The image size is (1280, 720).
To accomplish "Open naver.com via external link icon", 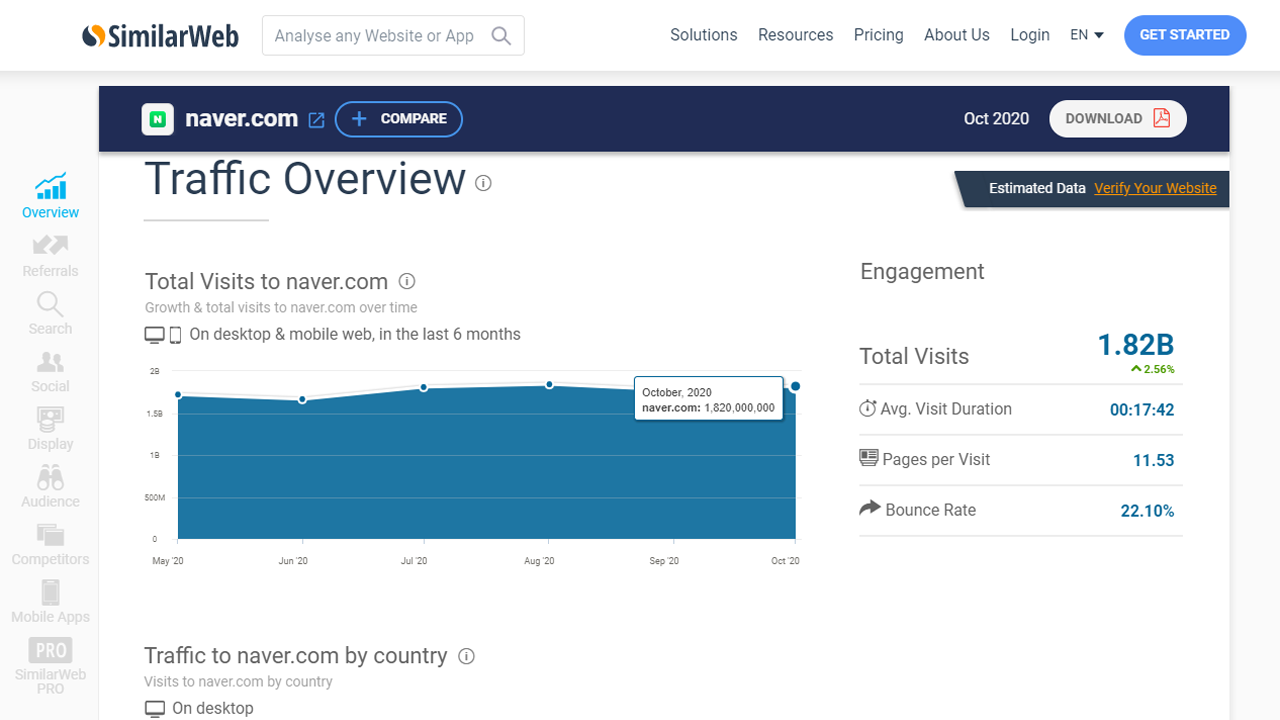I will pyautogui.click(x=316, y=120).
